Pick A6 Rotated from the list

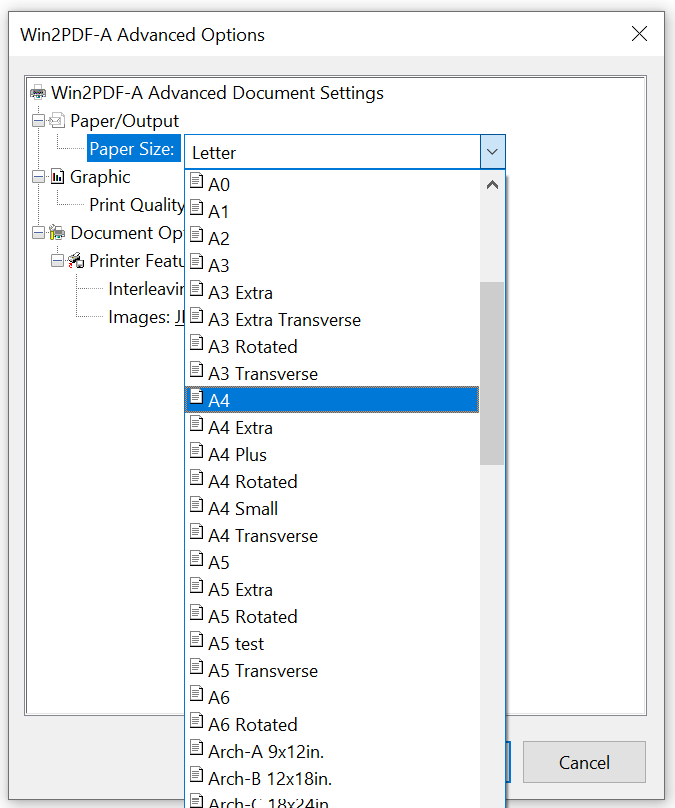click(x=332, y=724)
